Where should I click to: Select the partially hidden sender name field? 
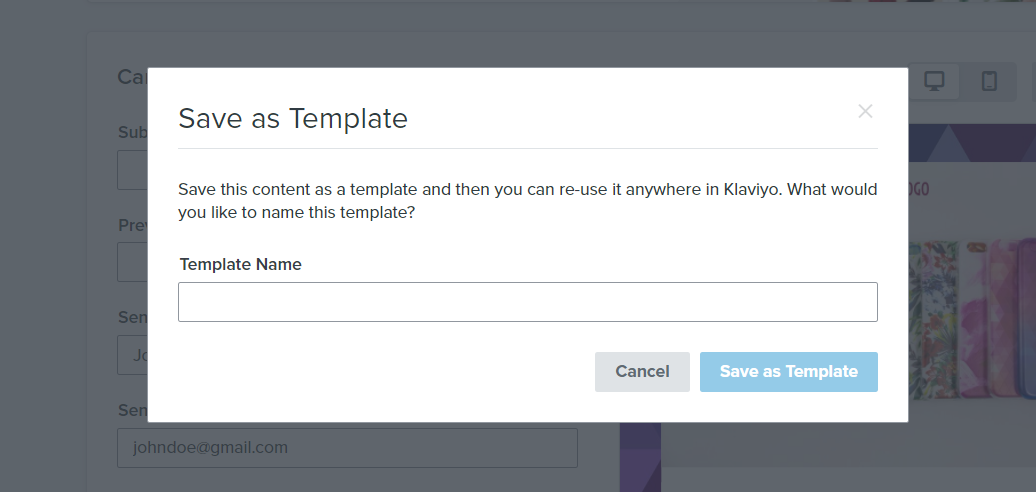[132, 355]
